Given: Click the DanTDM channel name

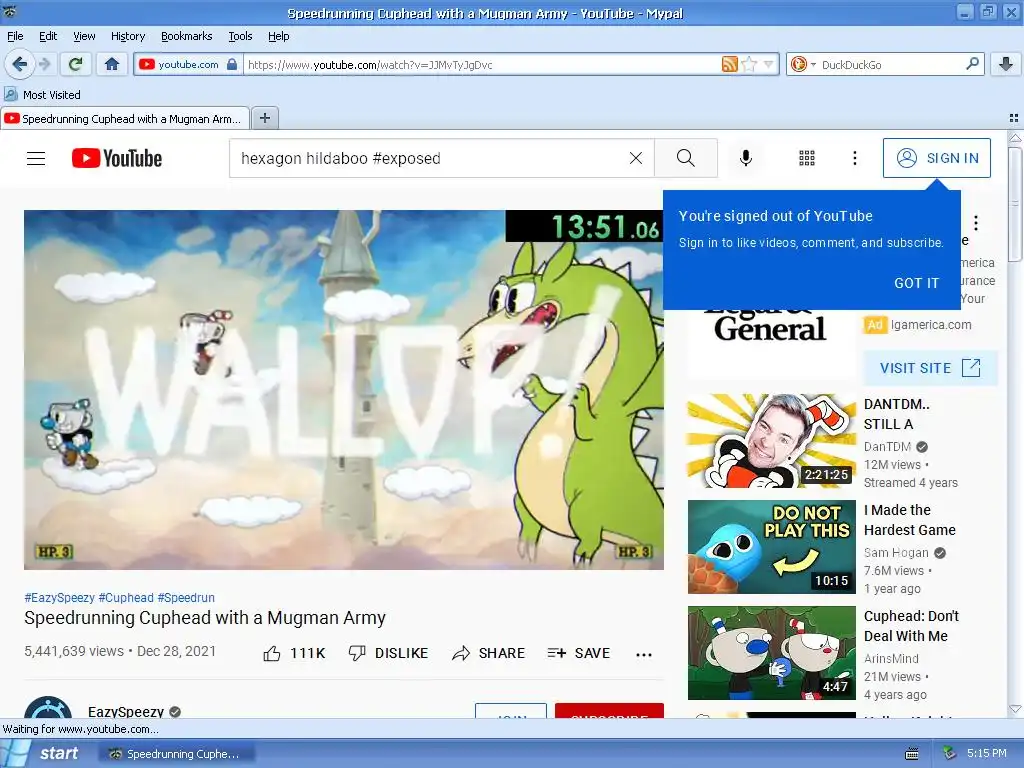Looking at the screenshot, I should click(x=888, y=447).
